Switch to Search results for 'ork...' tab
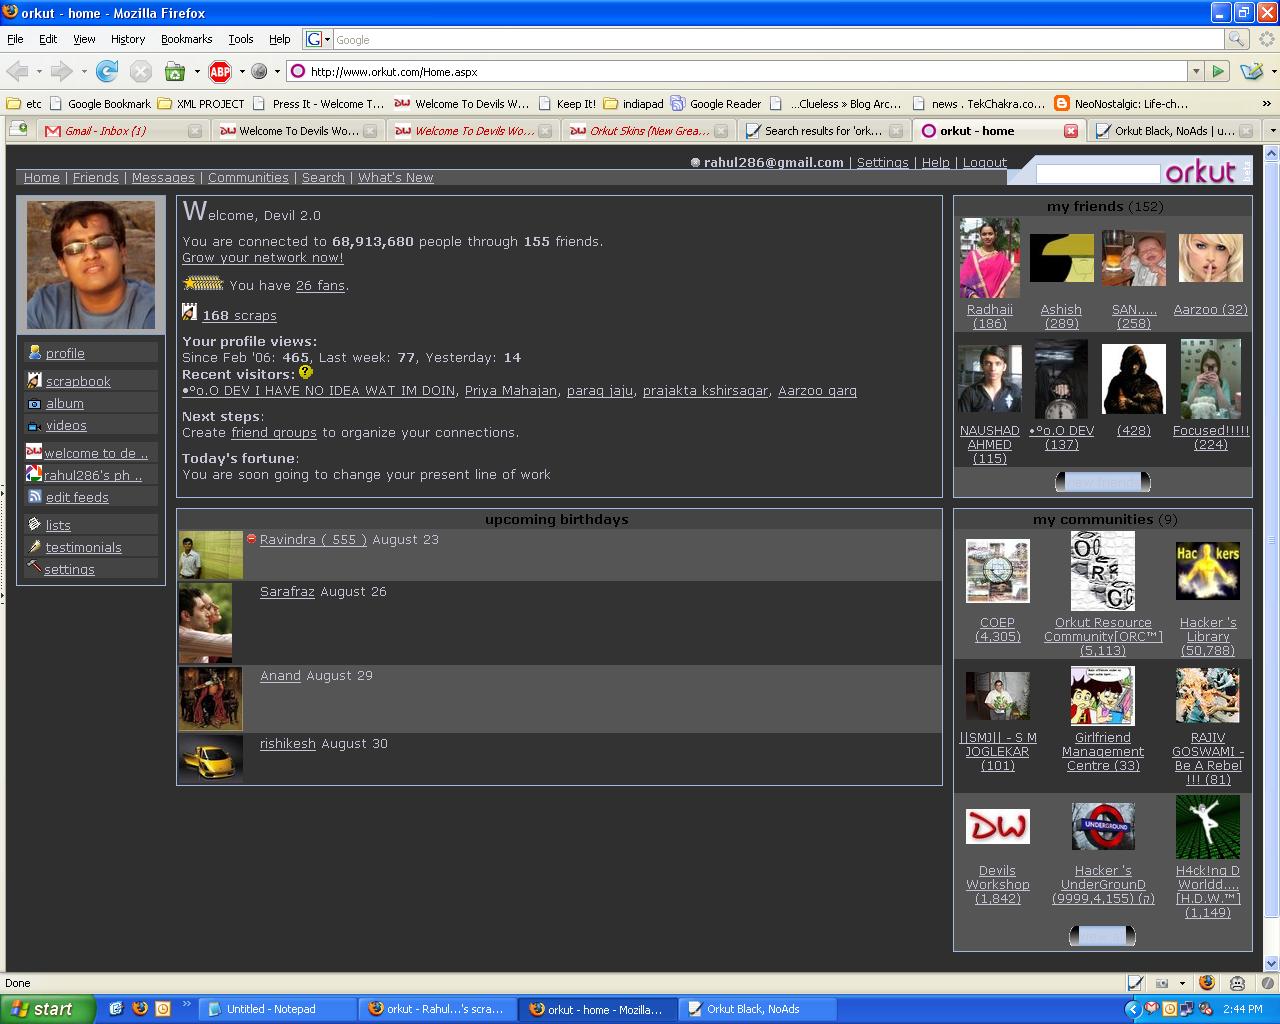 point(824,130)
